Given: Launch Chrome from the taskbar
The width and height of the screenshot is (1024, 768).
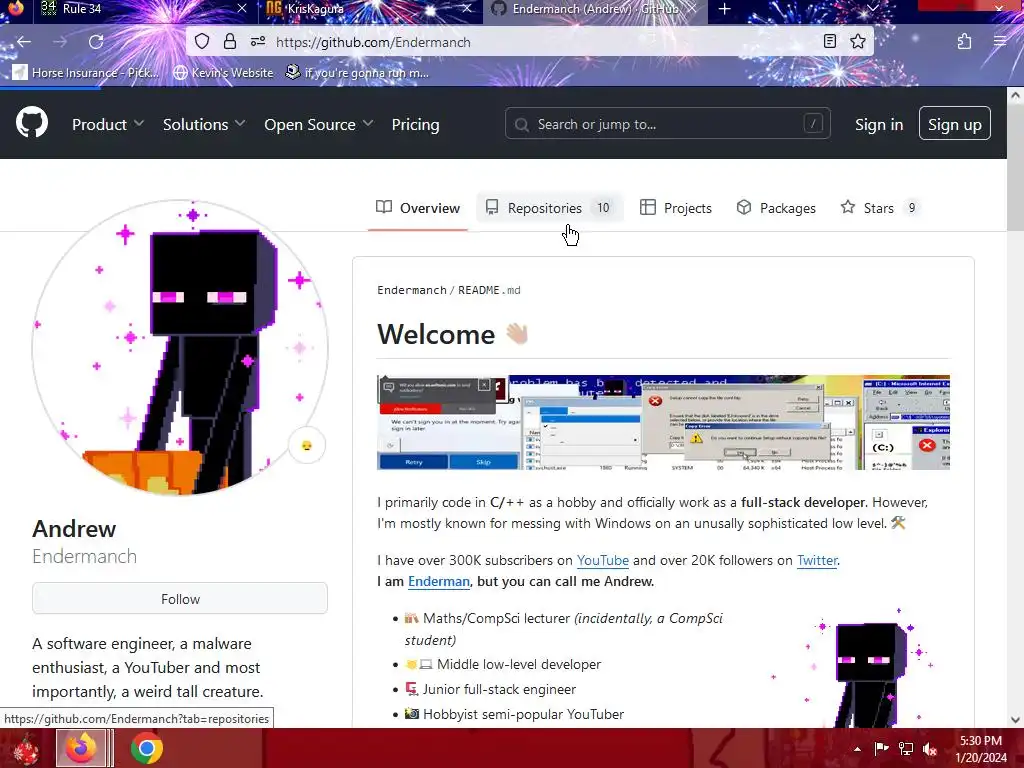Looking at the screenshot, I should pyautogui.click(x=147, y=748).
